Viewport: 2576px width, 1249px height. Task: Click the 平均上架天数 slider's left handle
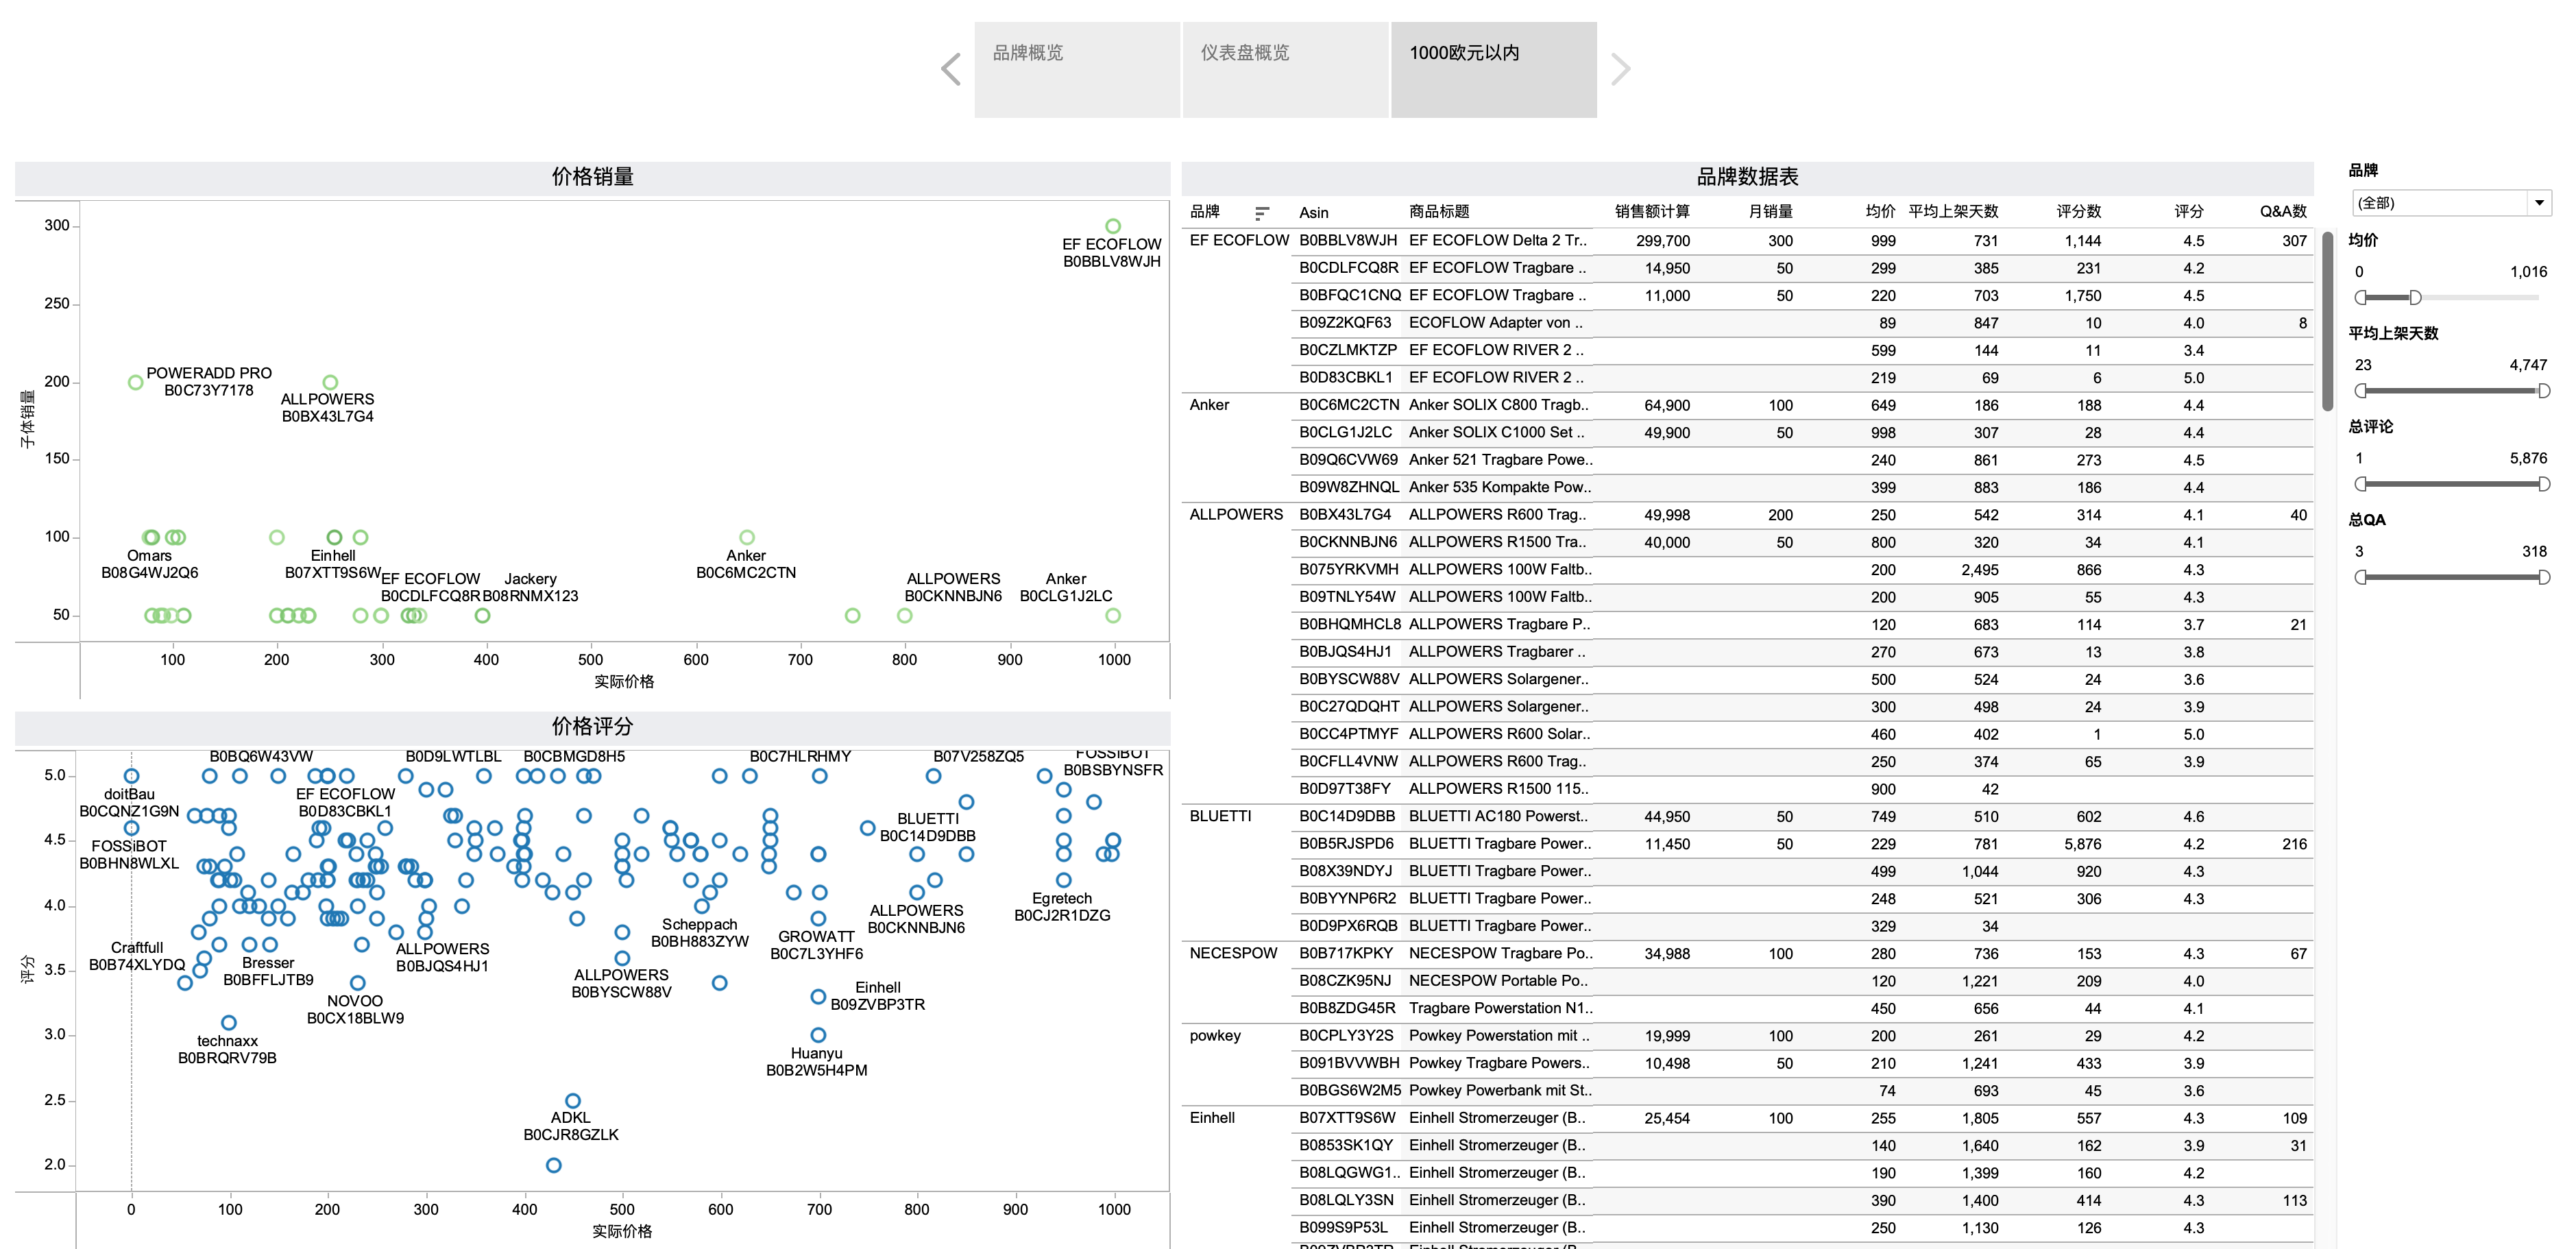[x=2361, y=390]
